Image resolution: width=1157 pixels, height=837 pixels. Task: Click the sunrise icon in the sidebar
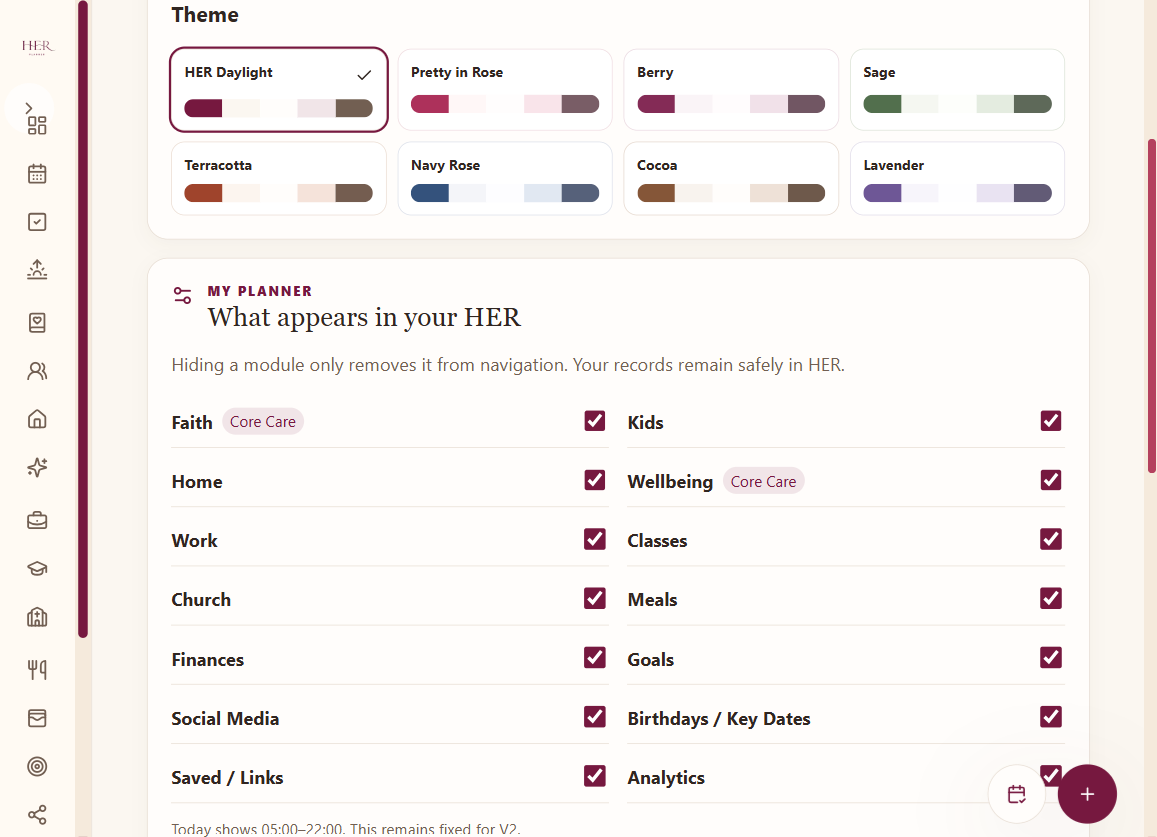[x=37, y=270]
